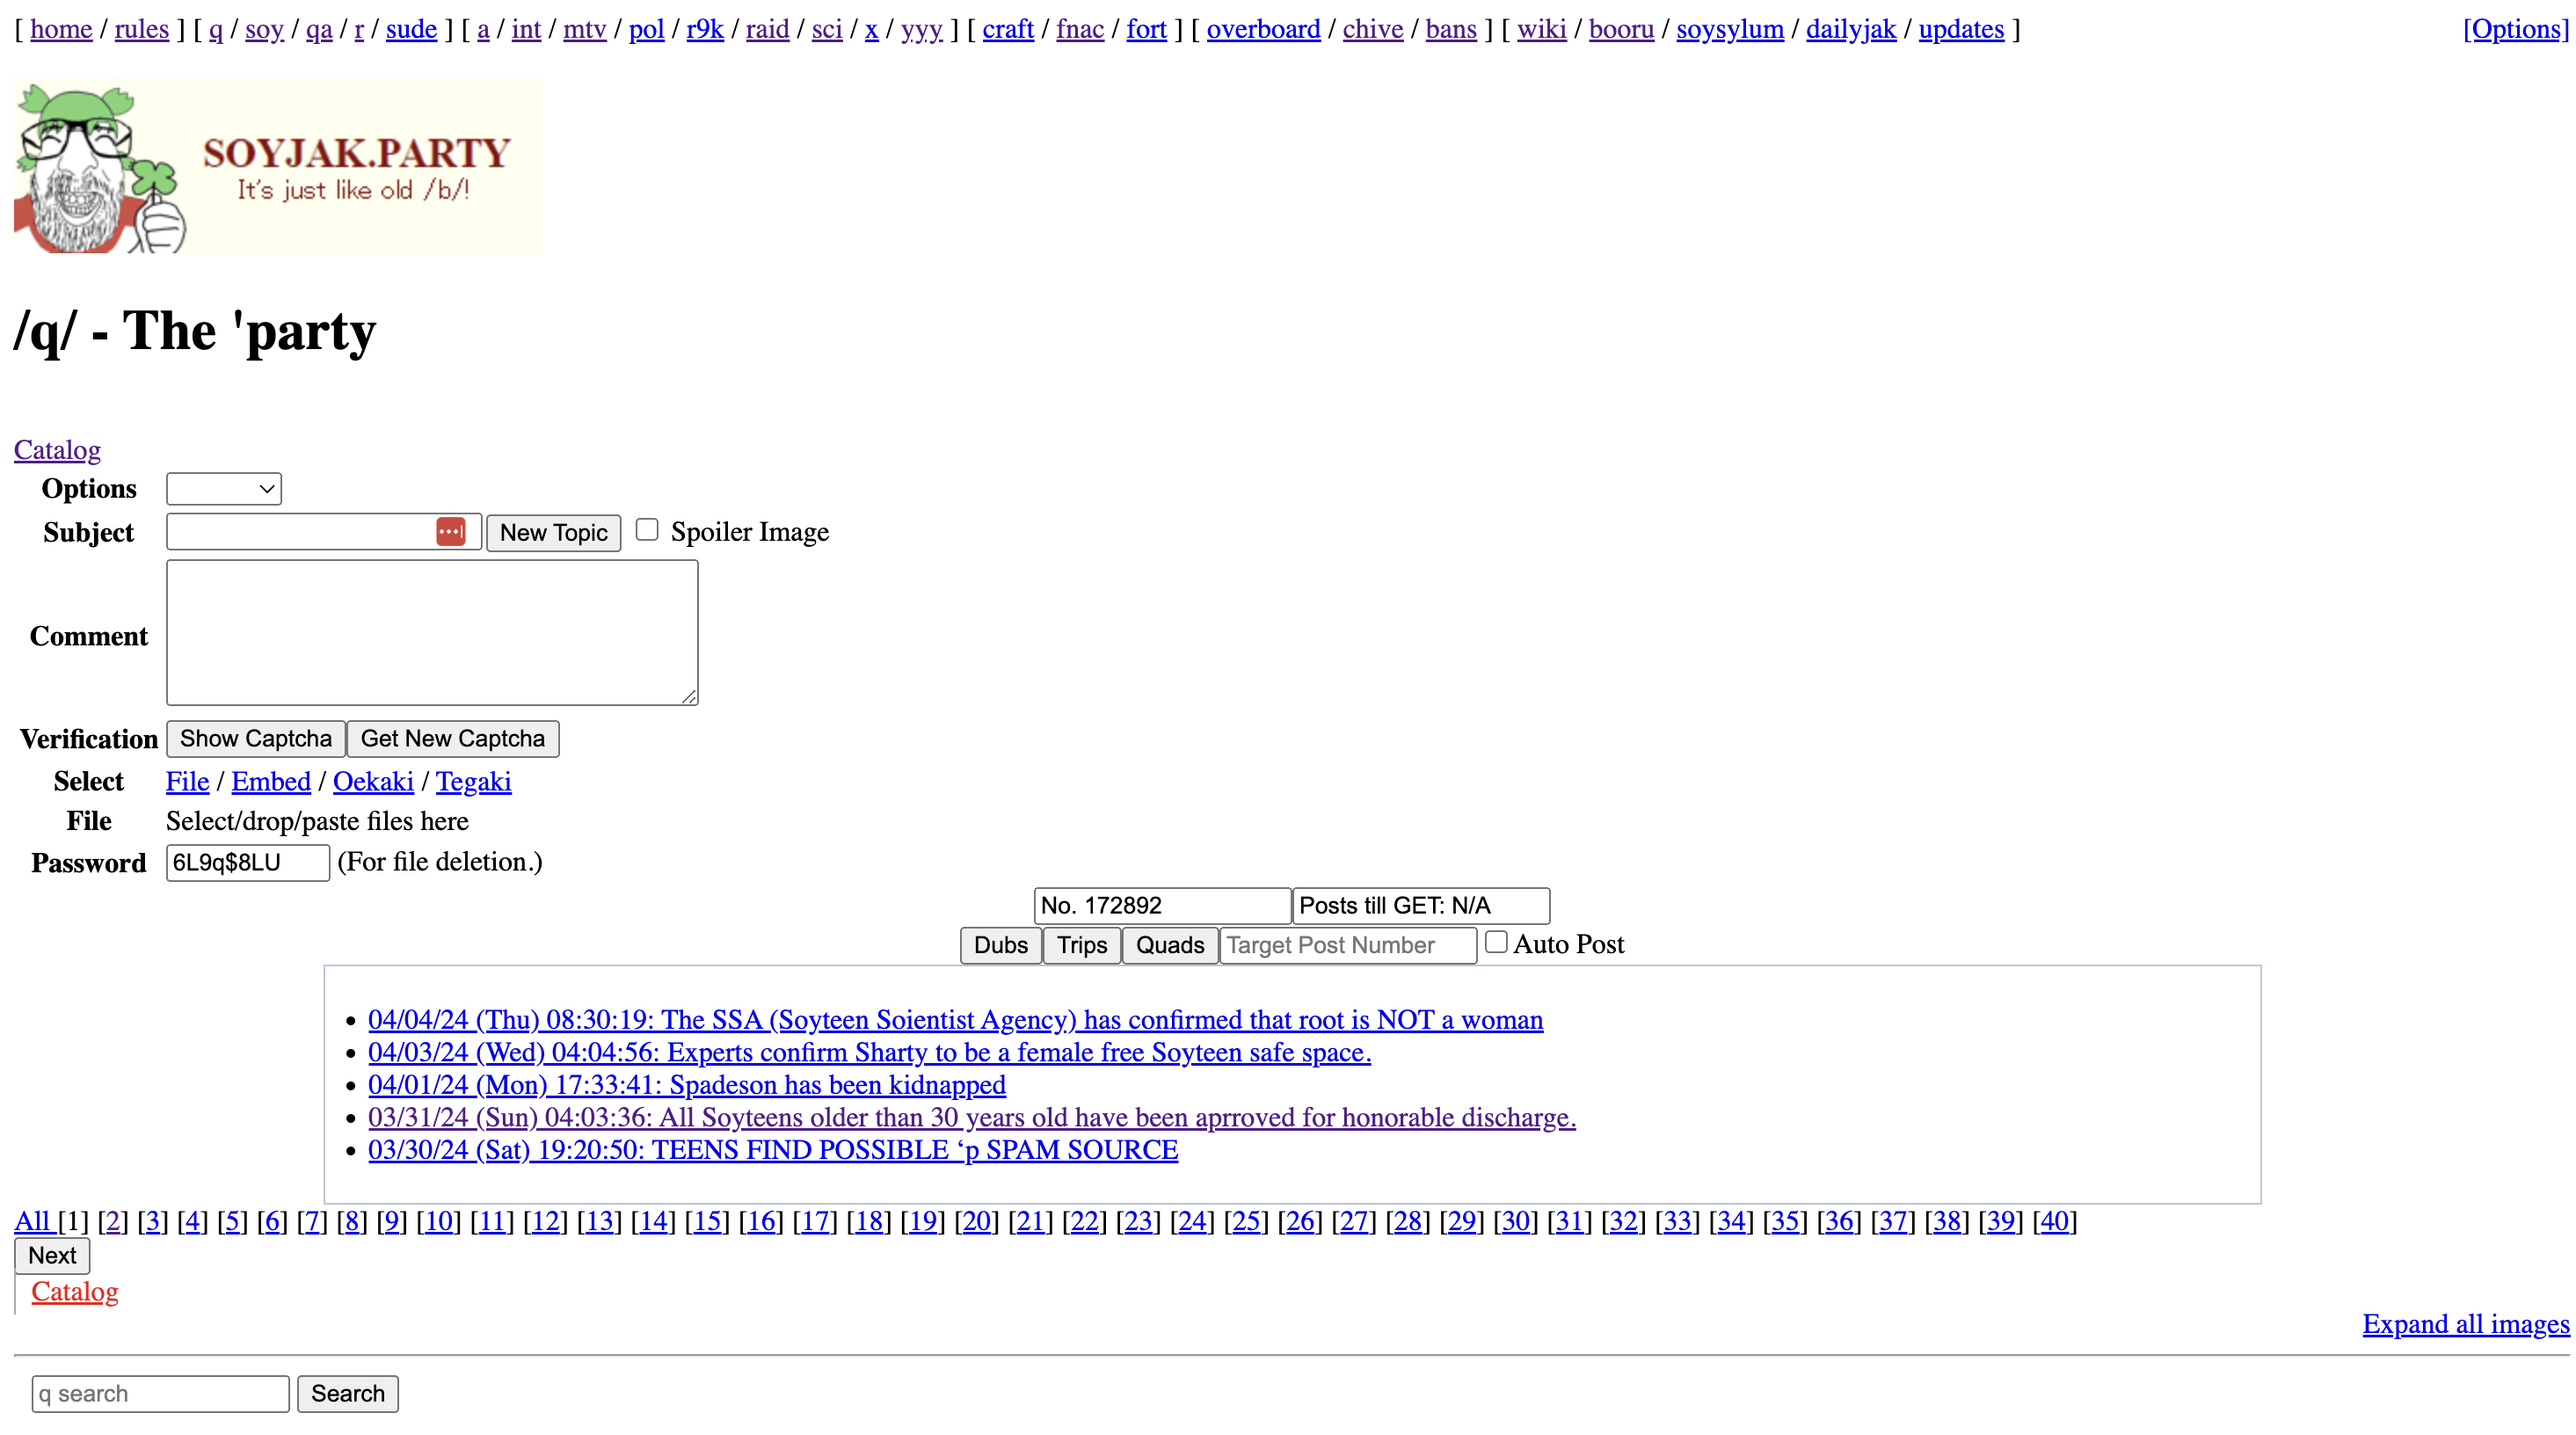Click the q search text field
The image size is (2576, 1435).
coord(160,1394)
